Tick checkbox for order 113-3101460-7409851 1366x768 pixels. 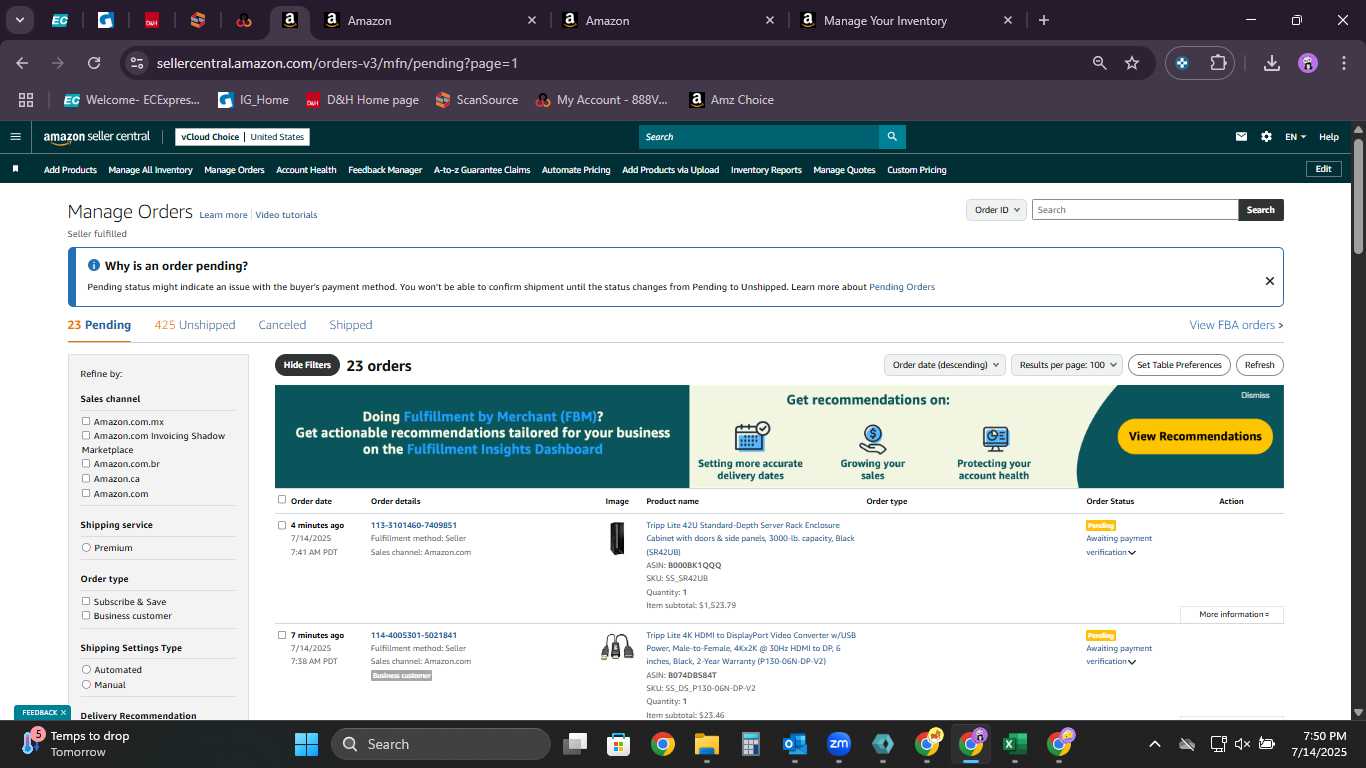coord(282,525)
